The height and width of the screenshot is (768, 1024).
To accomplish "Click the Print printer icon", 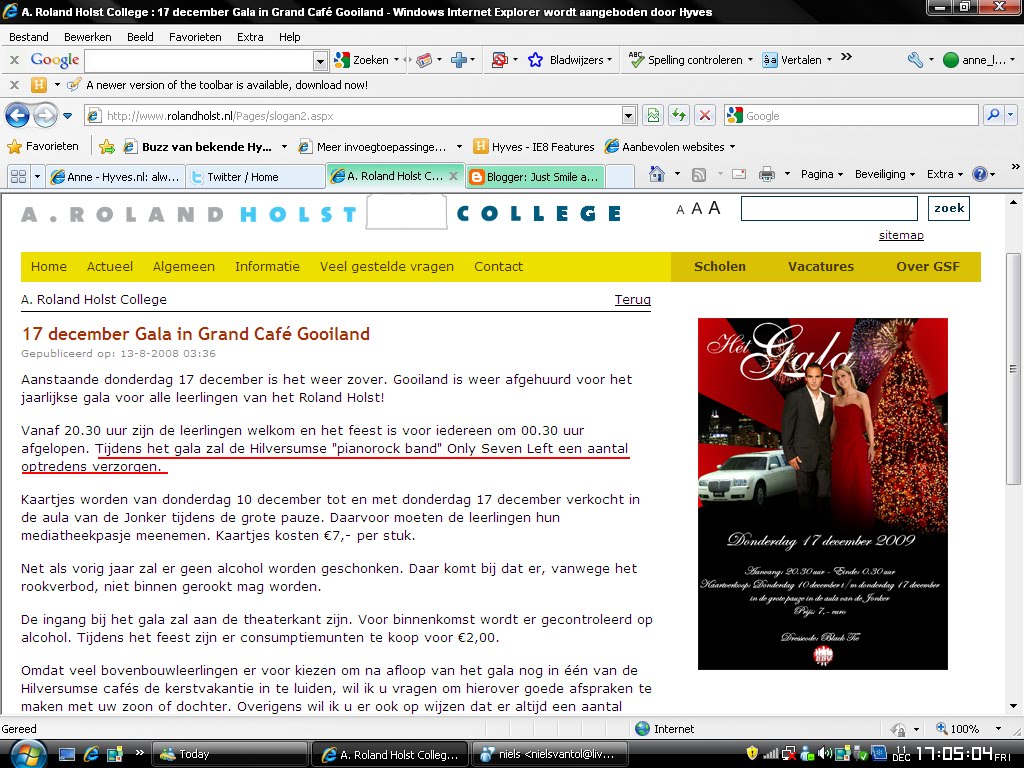I will point(767,174).
